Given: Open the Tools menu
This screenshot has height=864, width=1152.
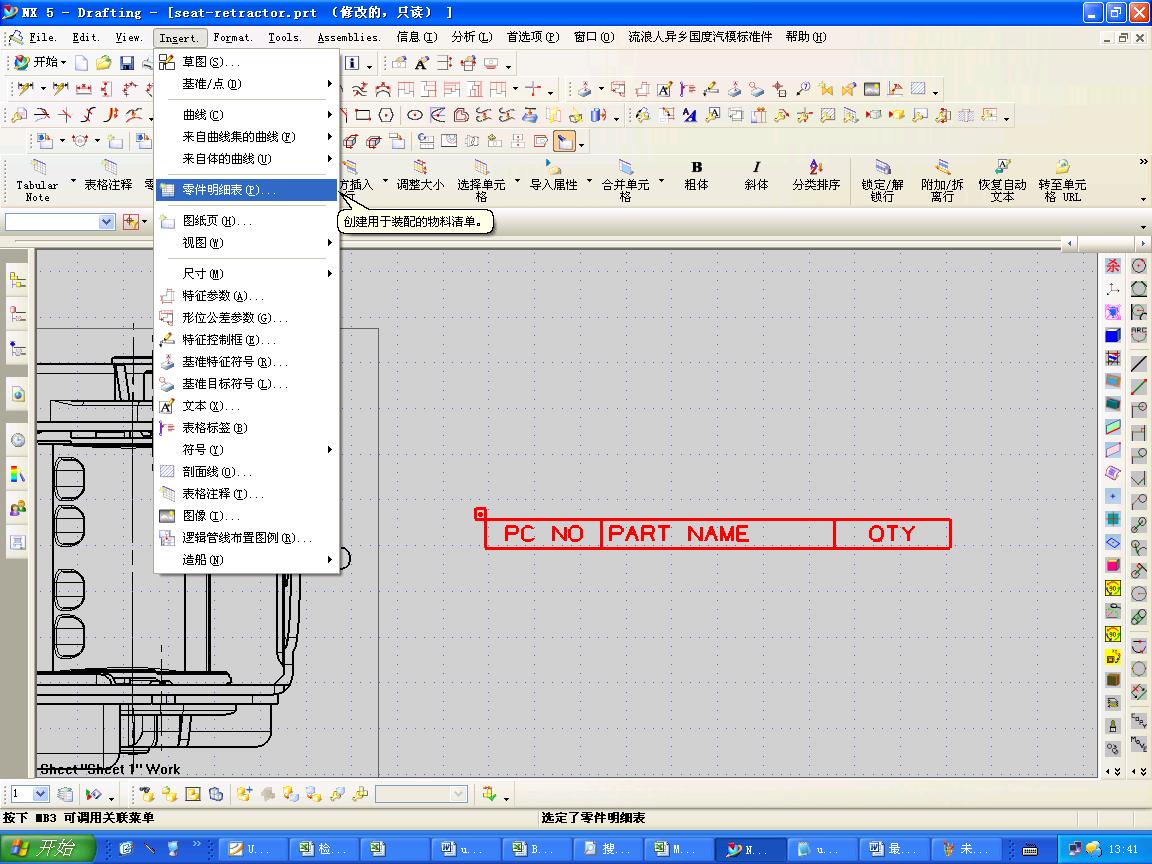Looking at the screenshot, I should 284,37.
